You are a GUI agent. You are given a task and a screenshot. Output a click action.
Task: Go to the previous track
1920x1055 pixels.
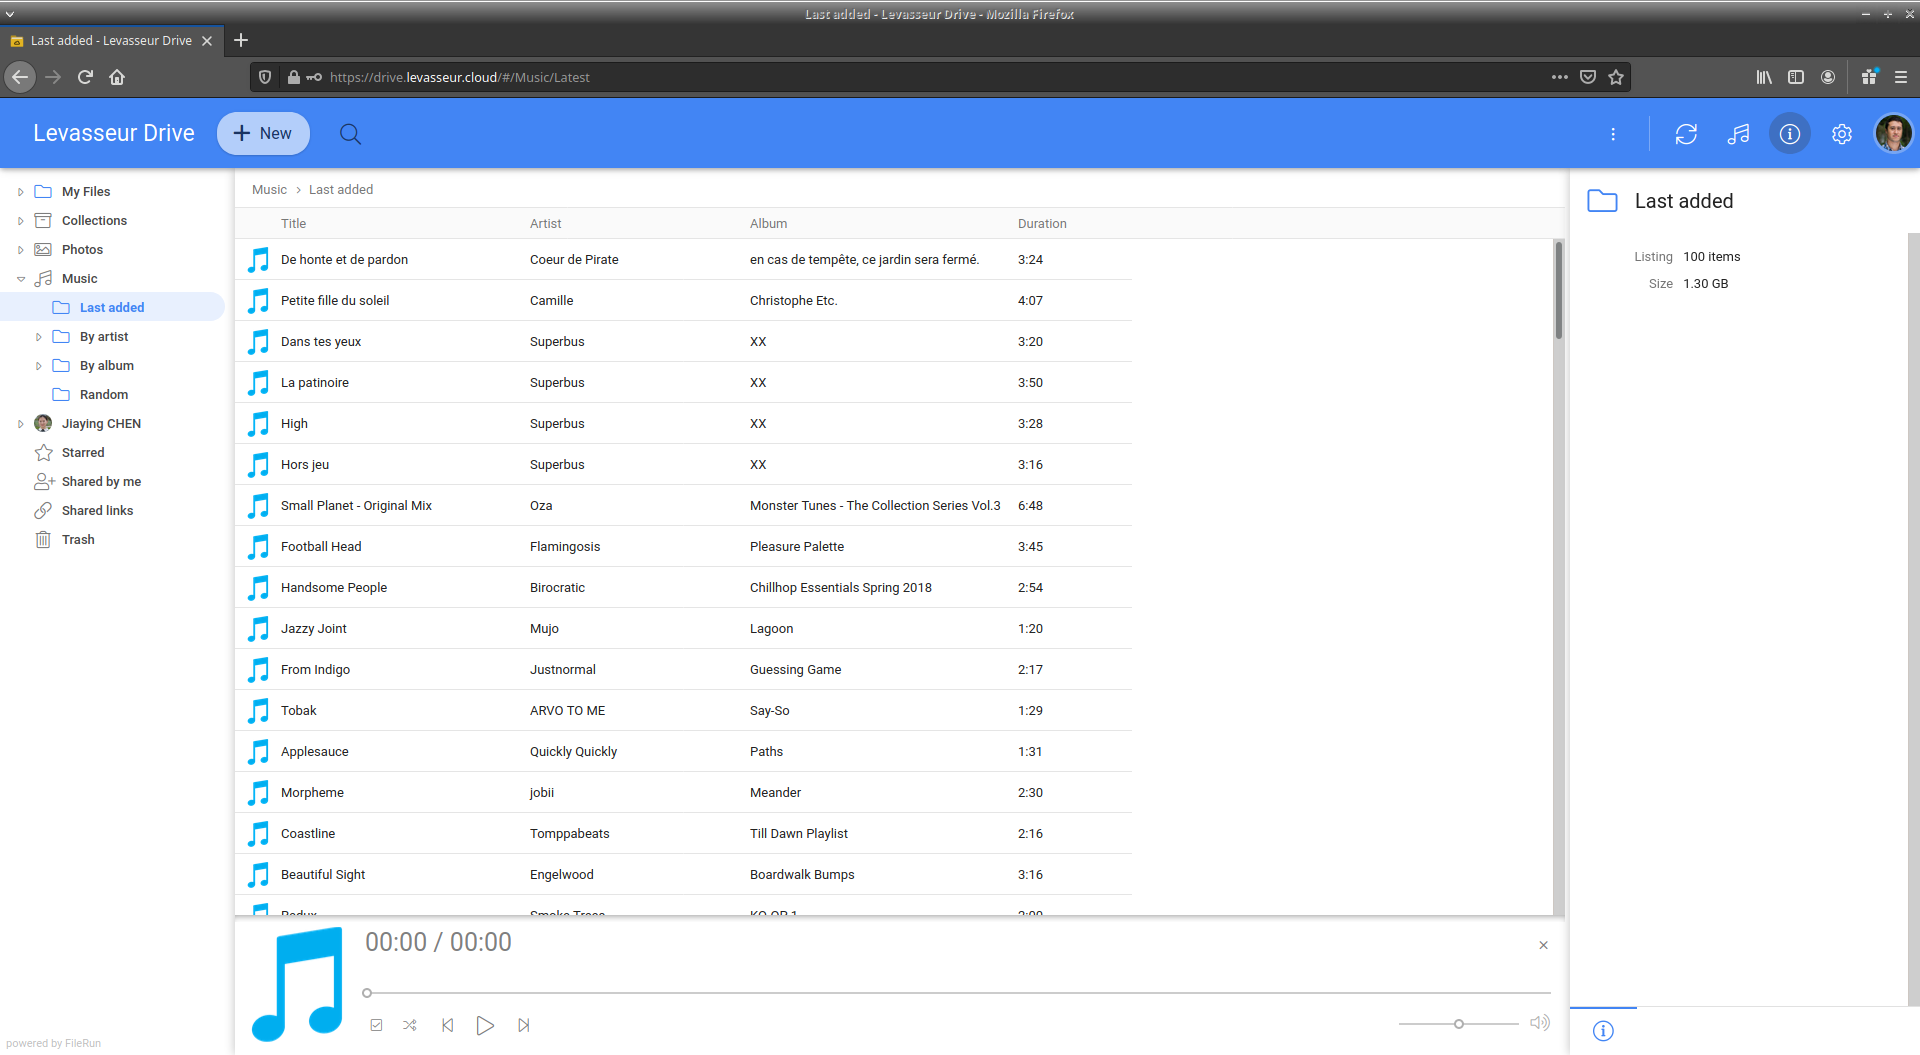click(x=448, y=1025)
